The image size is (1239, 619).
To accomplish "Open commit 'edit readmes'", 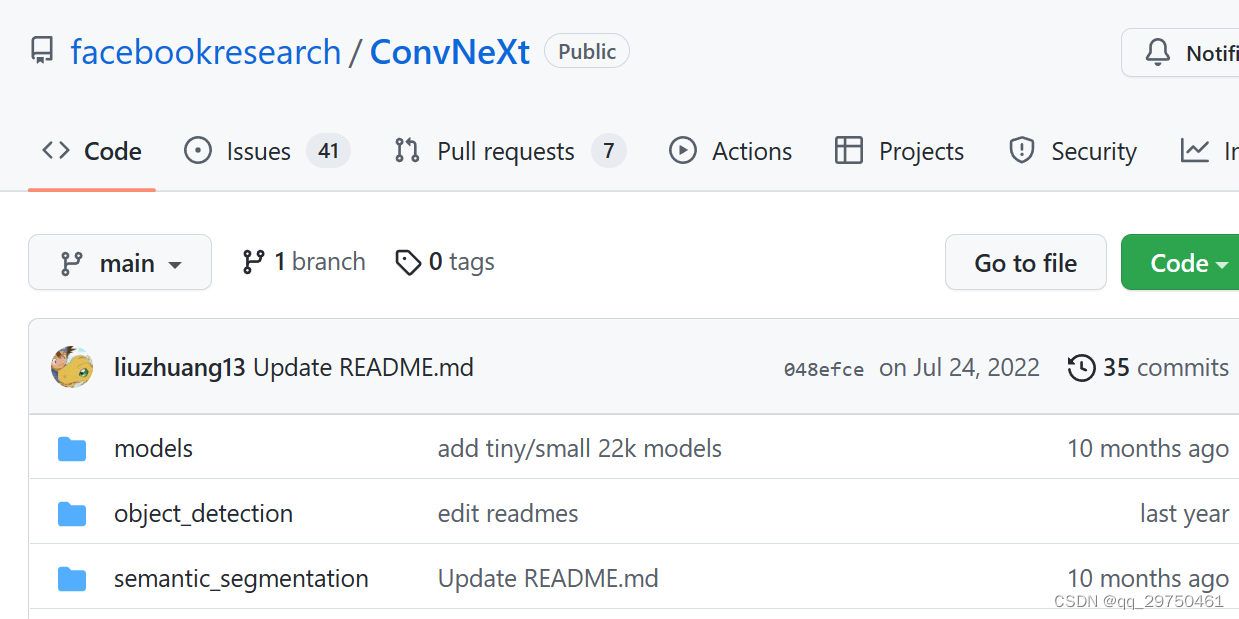I will pos(508,514).
